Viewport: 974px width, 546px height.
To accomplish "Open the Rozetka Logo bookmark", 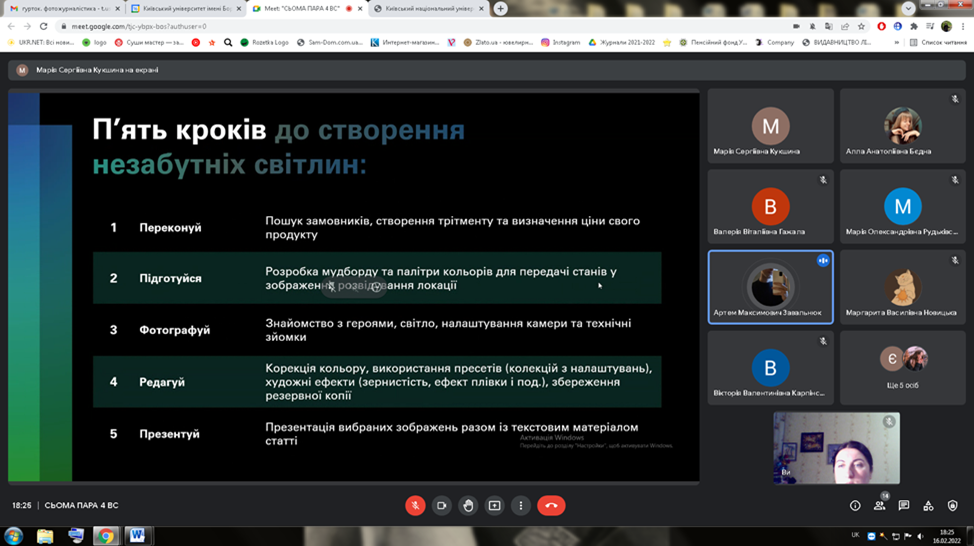I will coord(264,42).
